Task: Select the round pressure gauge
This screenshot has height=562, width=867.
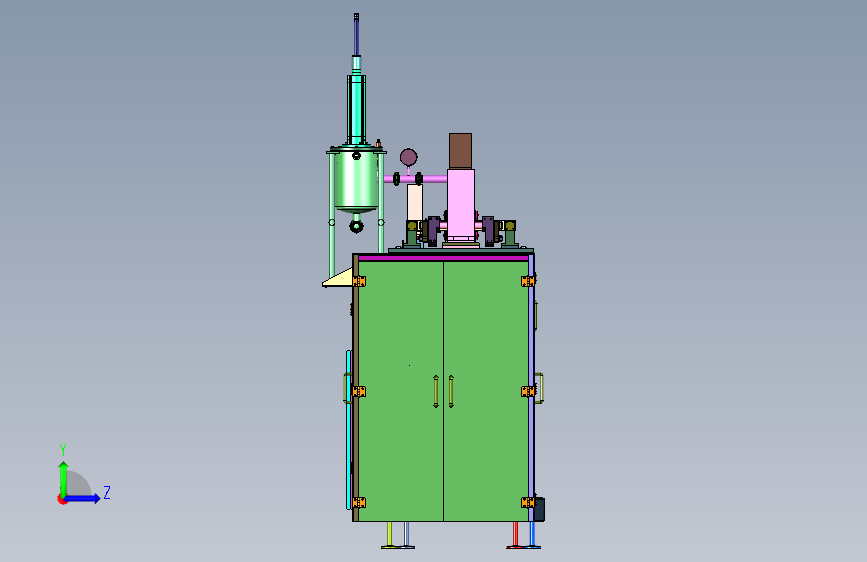Action: coord(409,158)
